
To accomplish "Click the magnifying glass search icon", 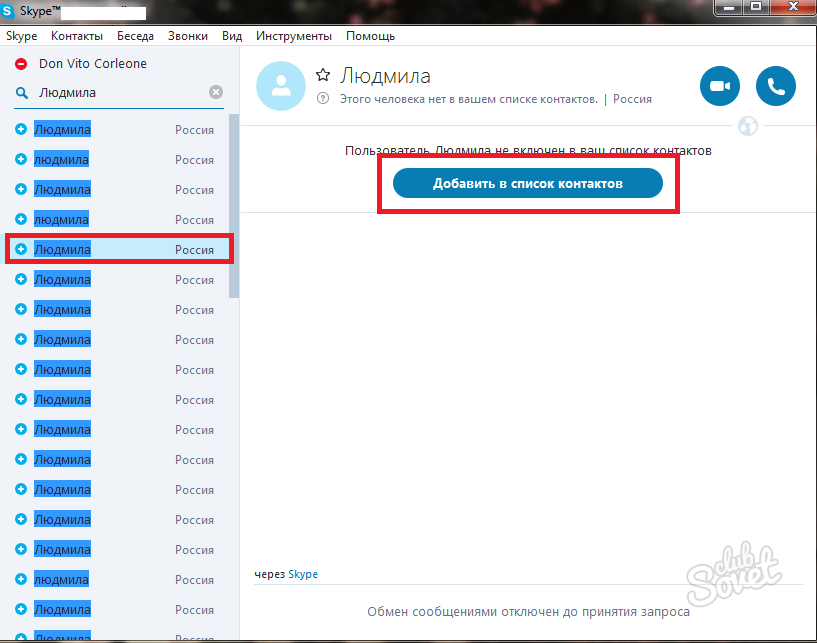I will click(x=21, y=93).
